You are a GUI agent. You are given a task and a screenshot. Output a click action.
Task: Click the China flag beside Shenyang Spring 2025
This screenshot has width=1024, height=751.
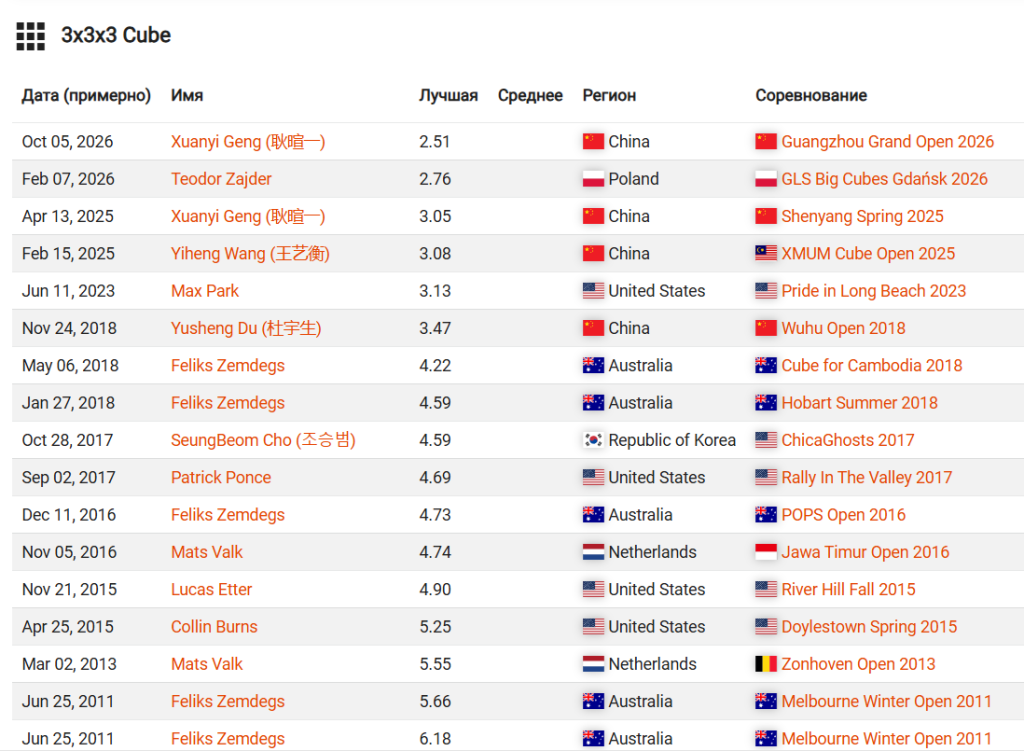(766, 216)
